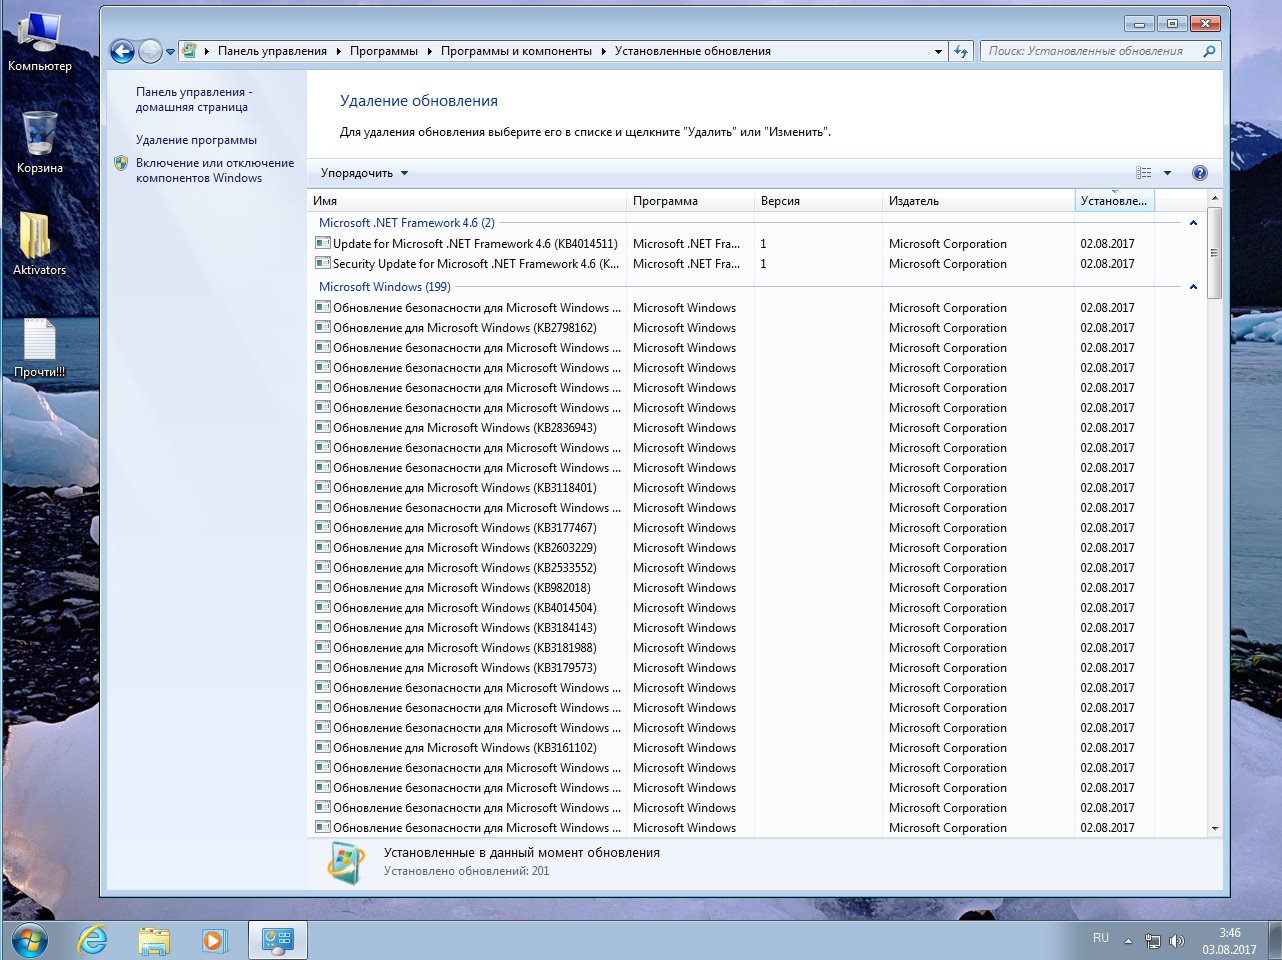Open the view options dropdown arrow
Image resolution: width=1282 pixels, height=960 pixels.
[x=1167, y=173]
